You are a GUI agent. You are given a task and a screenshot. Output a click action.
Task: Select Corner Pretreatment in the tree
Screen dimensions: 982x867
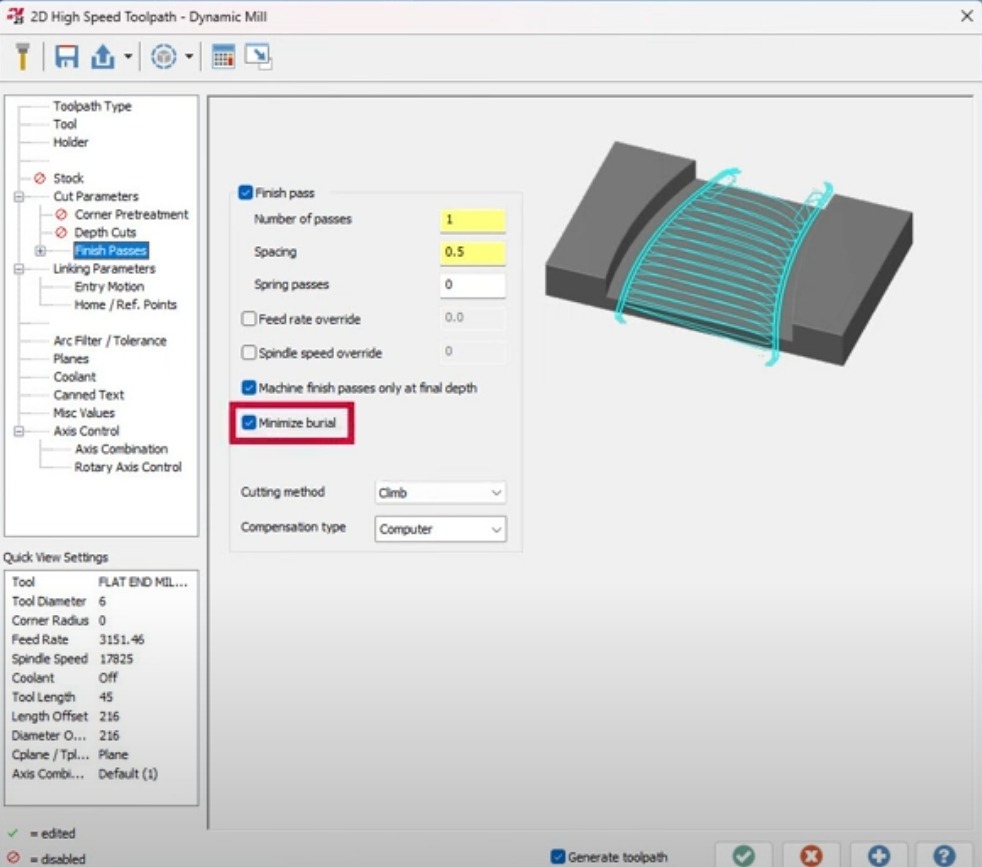pyautogui.click(x=131, y=214)
